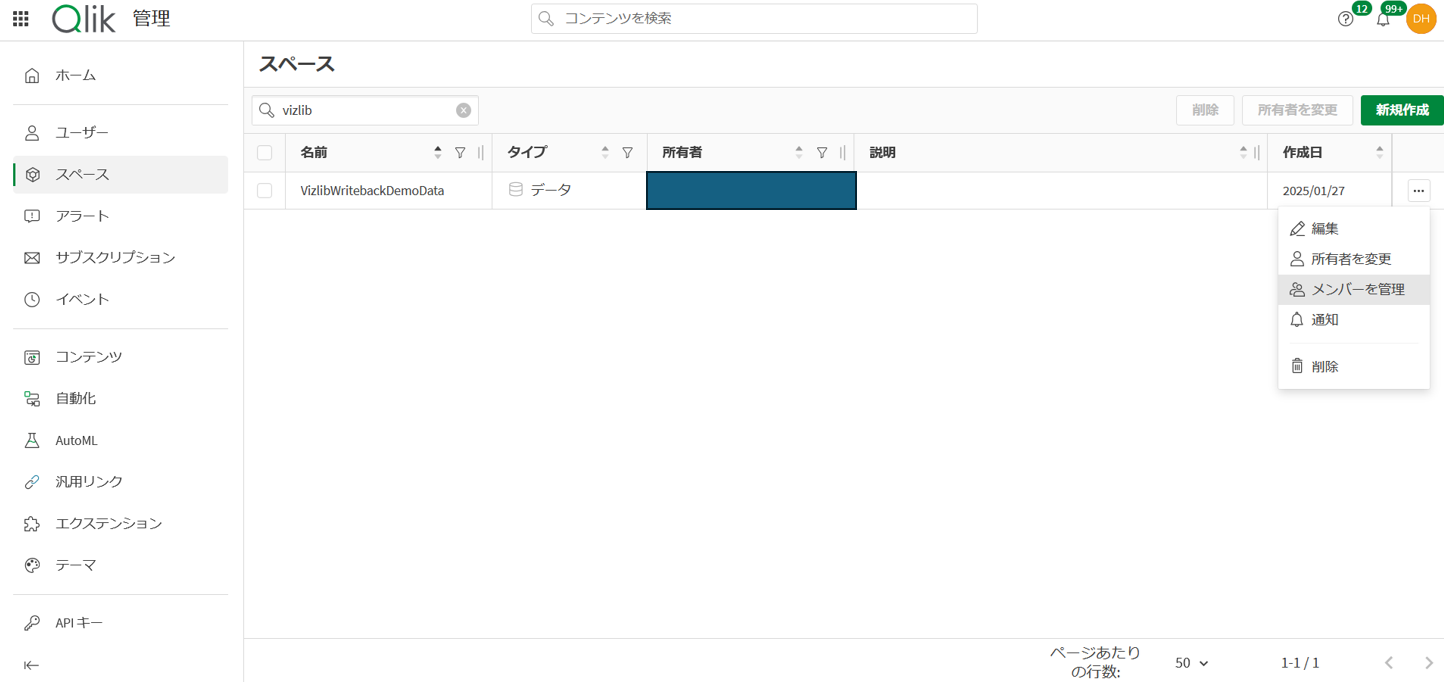This screenshot has height=694, width=1444.
Task: Open the notifications bell icon
Action: coord(1383,19)
